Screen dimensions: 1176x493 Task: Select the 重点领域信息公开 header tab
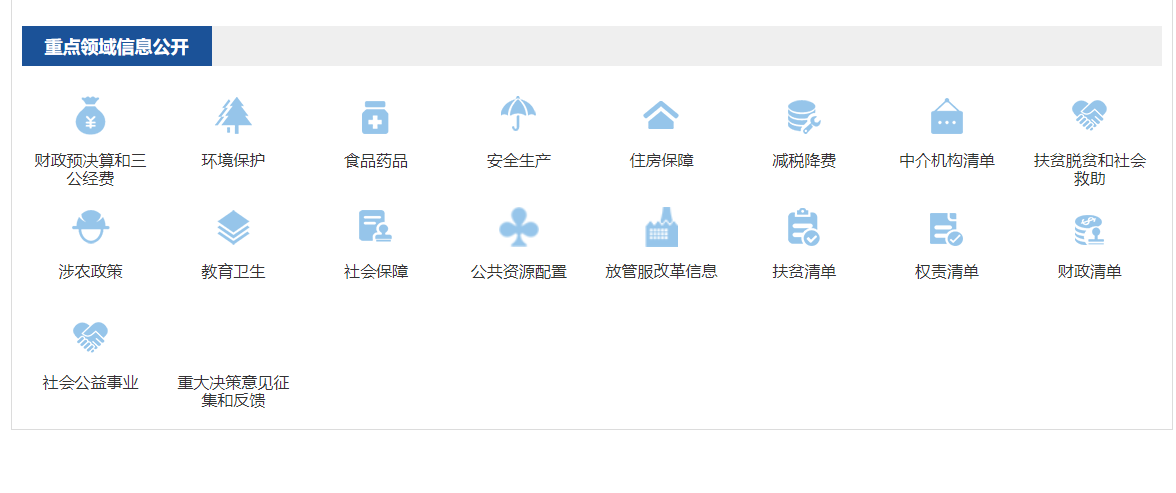coord(117,47)
